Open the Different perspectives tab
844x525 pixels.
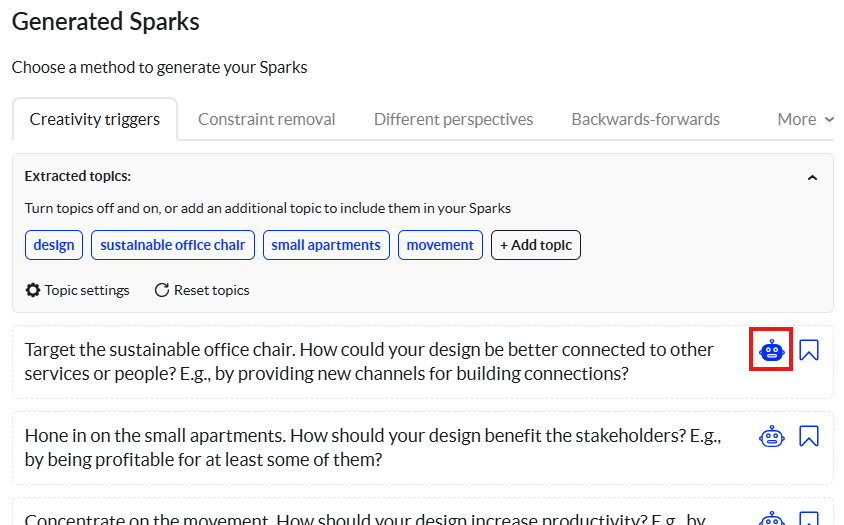(453, 119)
